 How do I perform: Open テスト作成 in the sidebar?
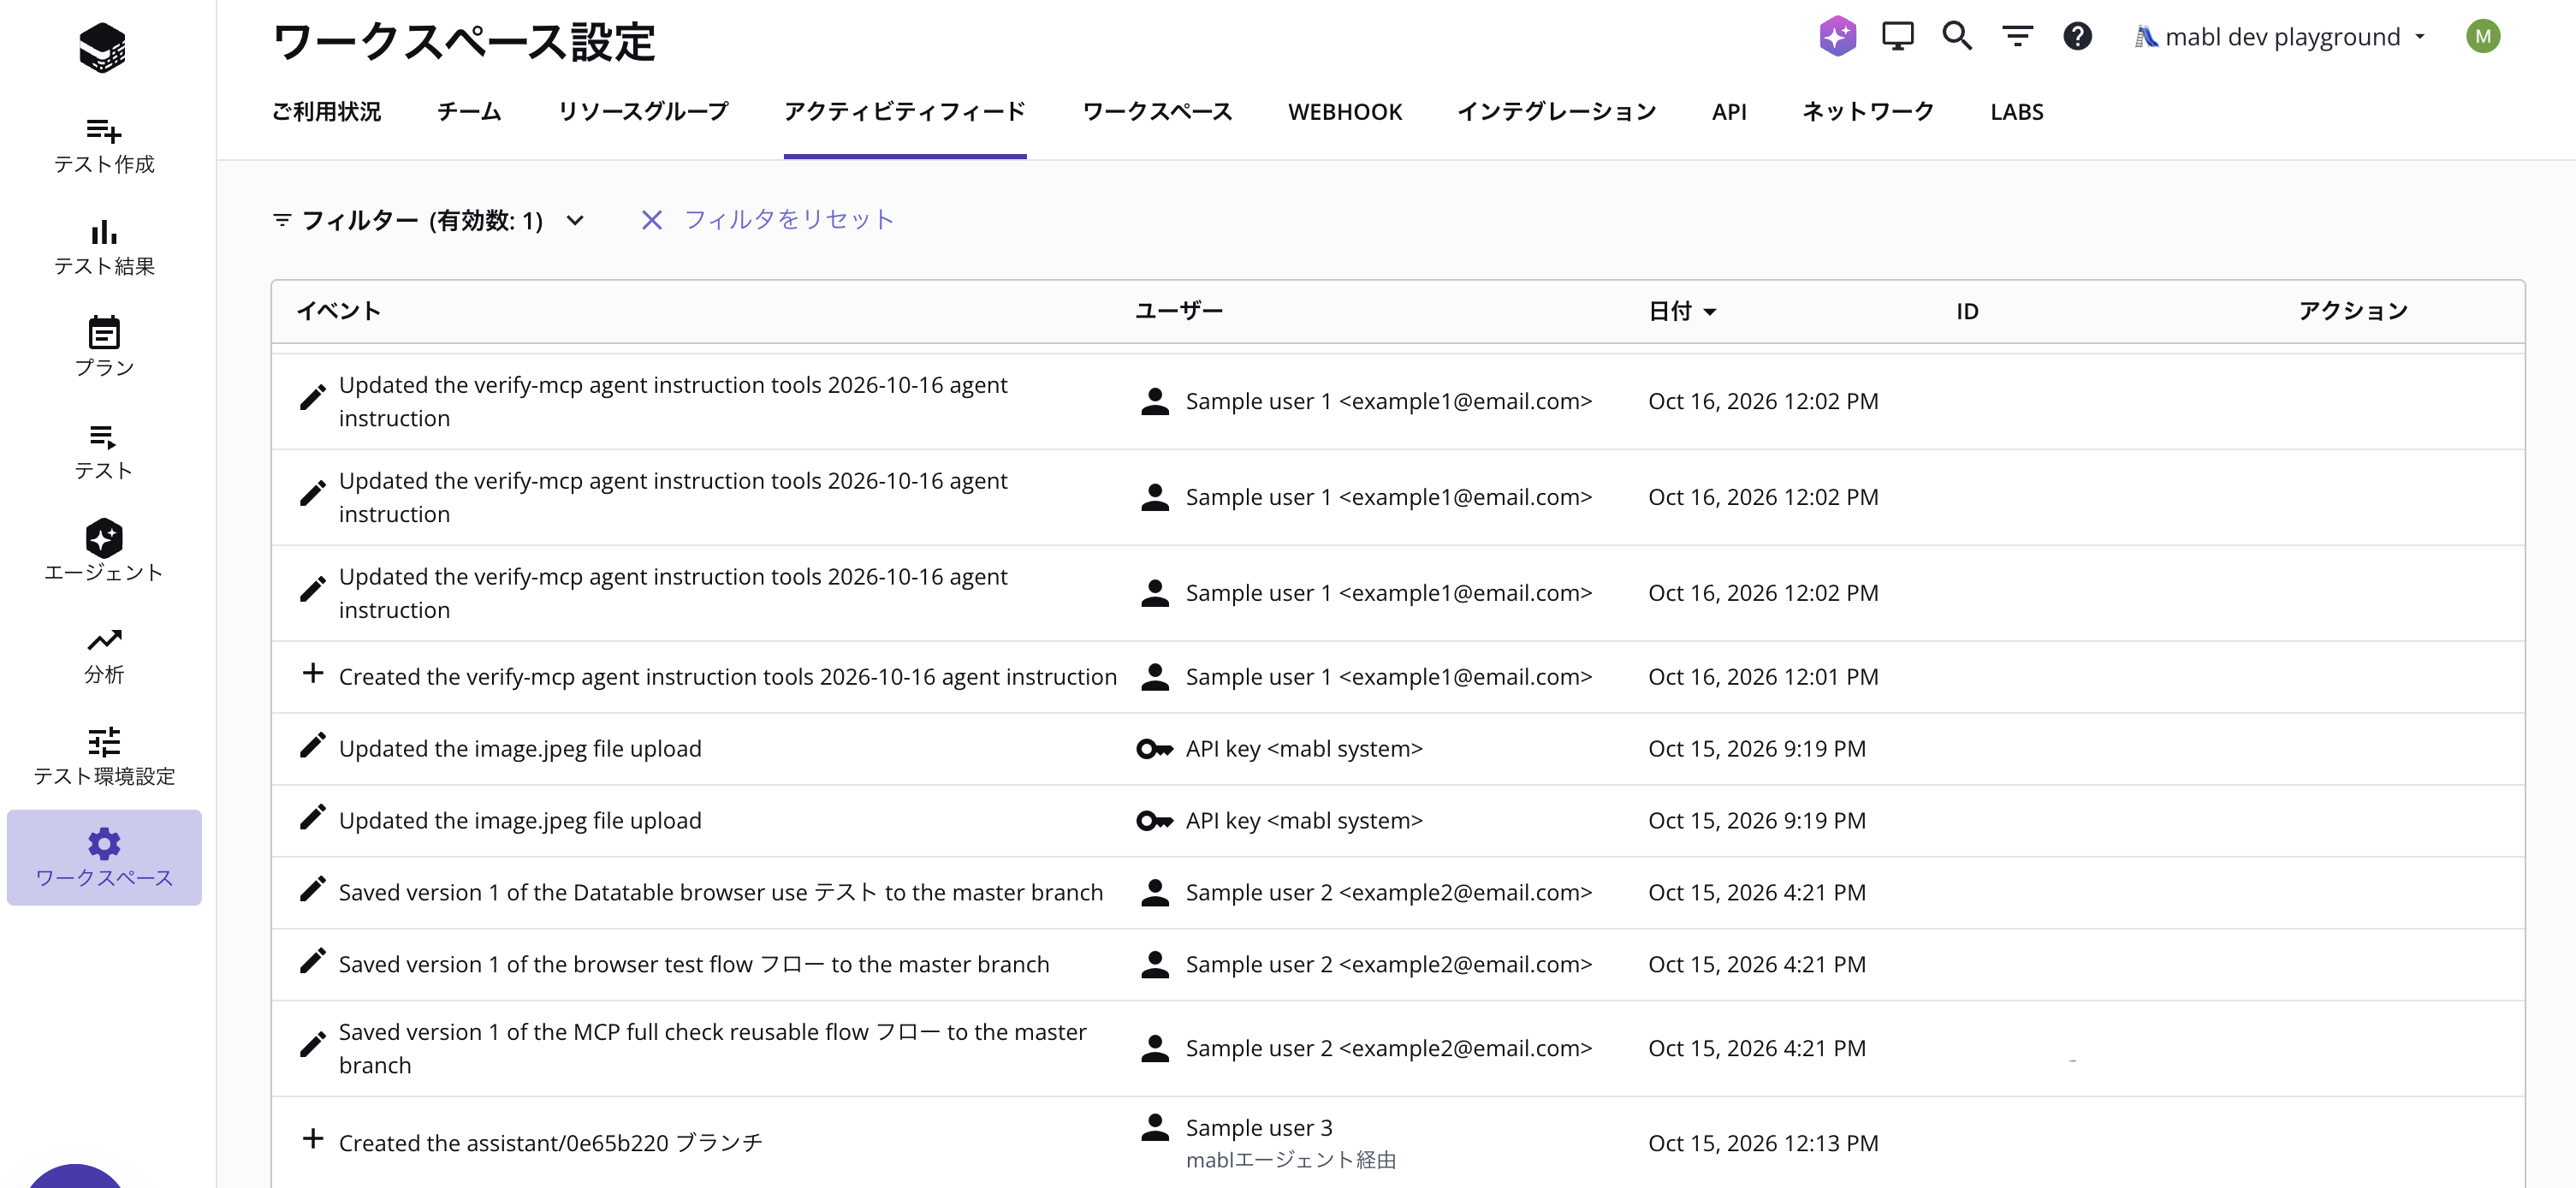pos(104,146)
